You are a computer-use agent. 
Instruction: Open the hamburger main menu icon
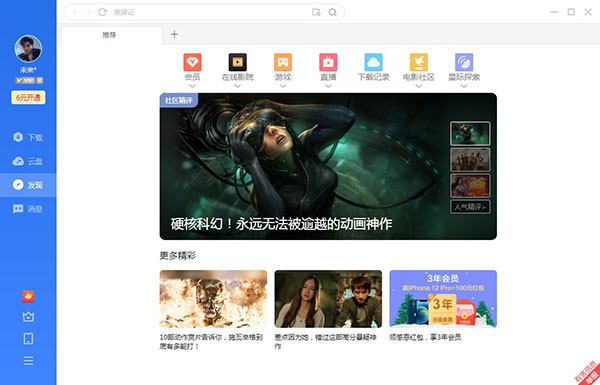click(28, 361)
